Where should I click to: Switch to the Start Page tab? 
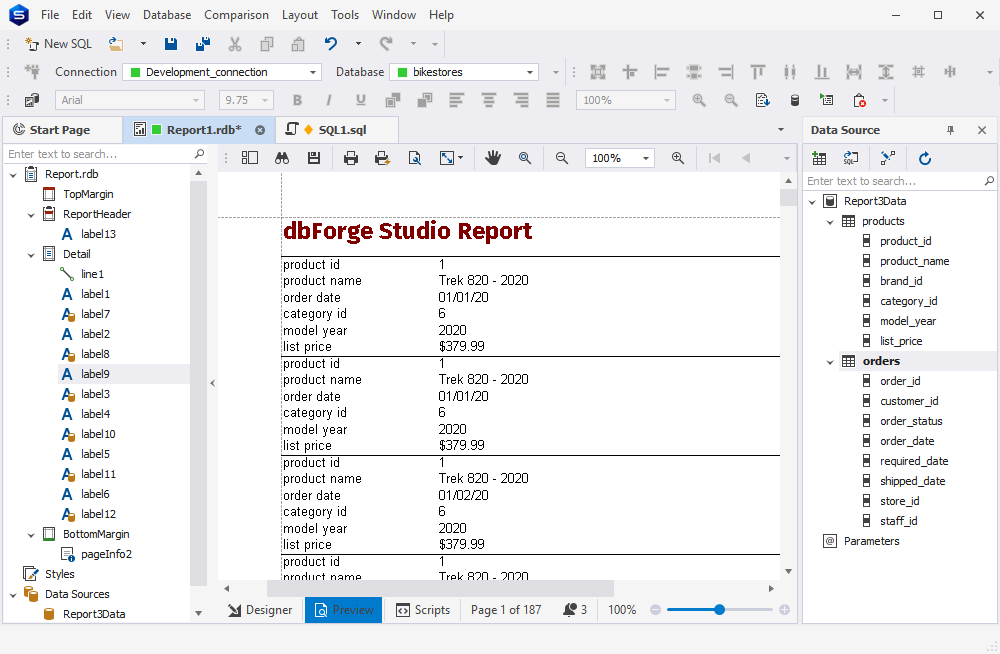coord(61,130)
